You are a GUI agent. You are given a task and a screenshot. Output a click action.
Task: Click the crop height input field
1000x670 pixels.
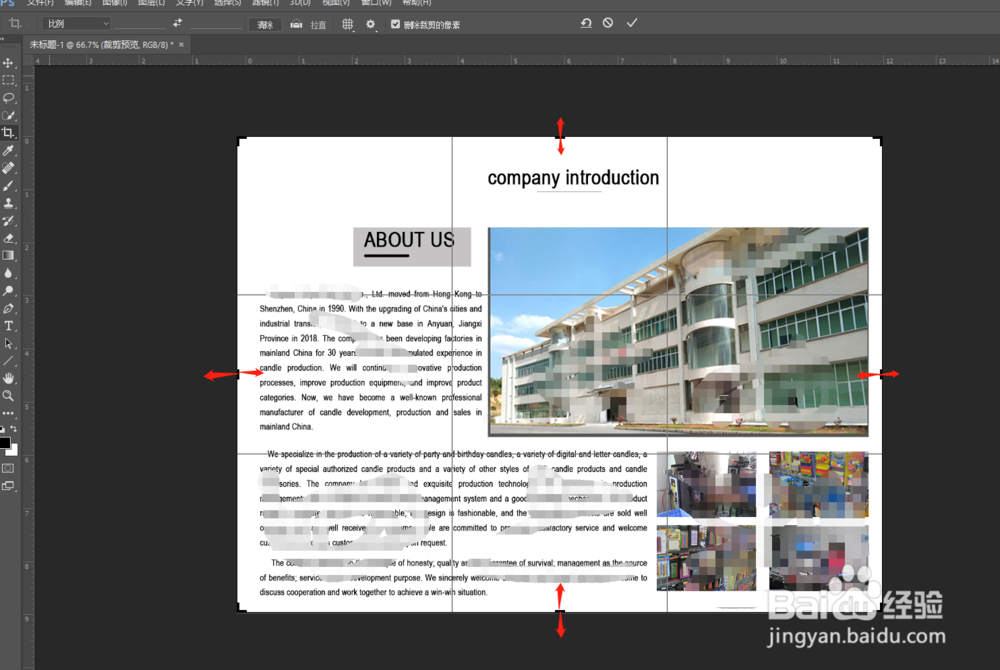216,24
